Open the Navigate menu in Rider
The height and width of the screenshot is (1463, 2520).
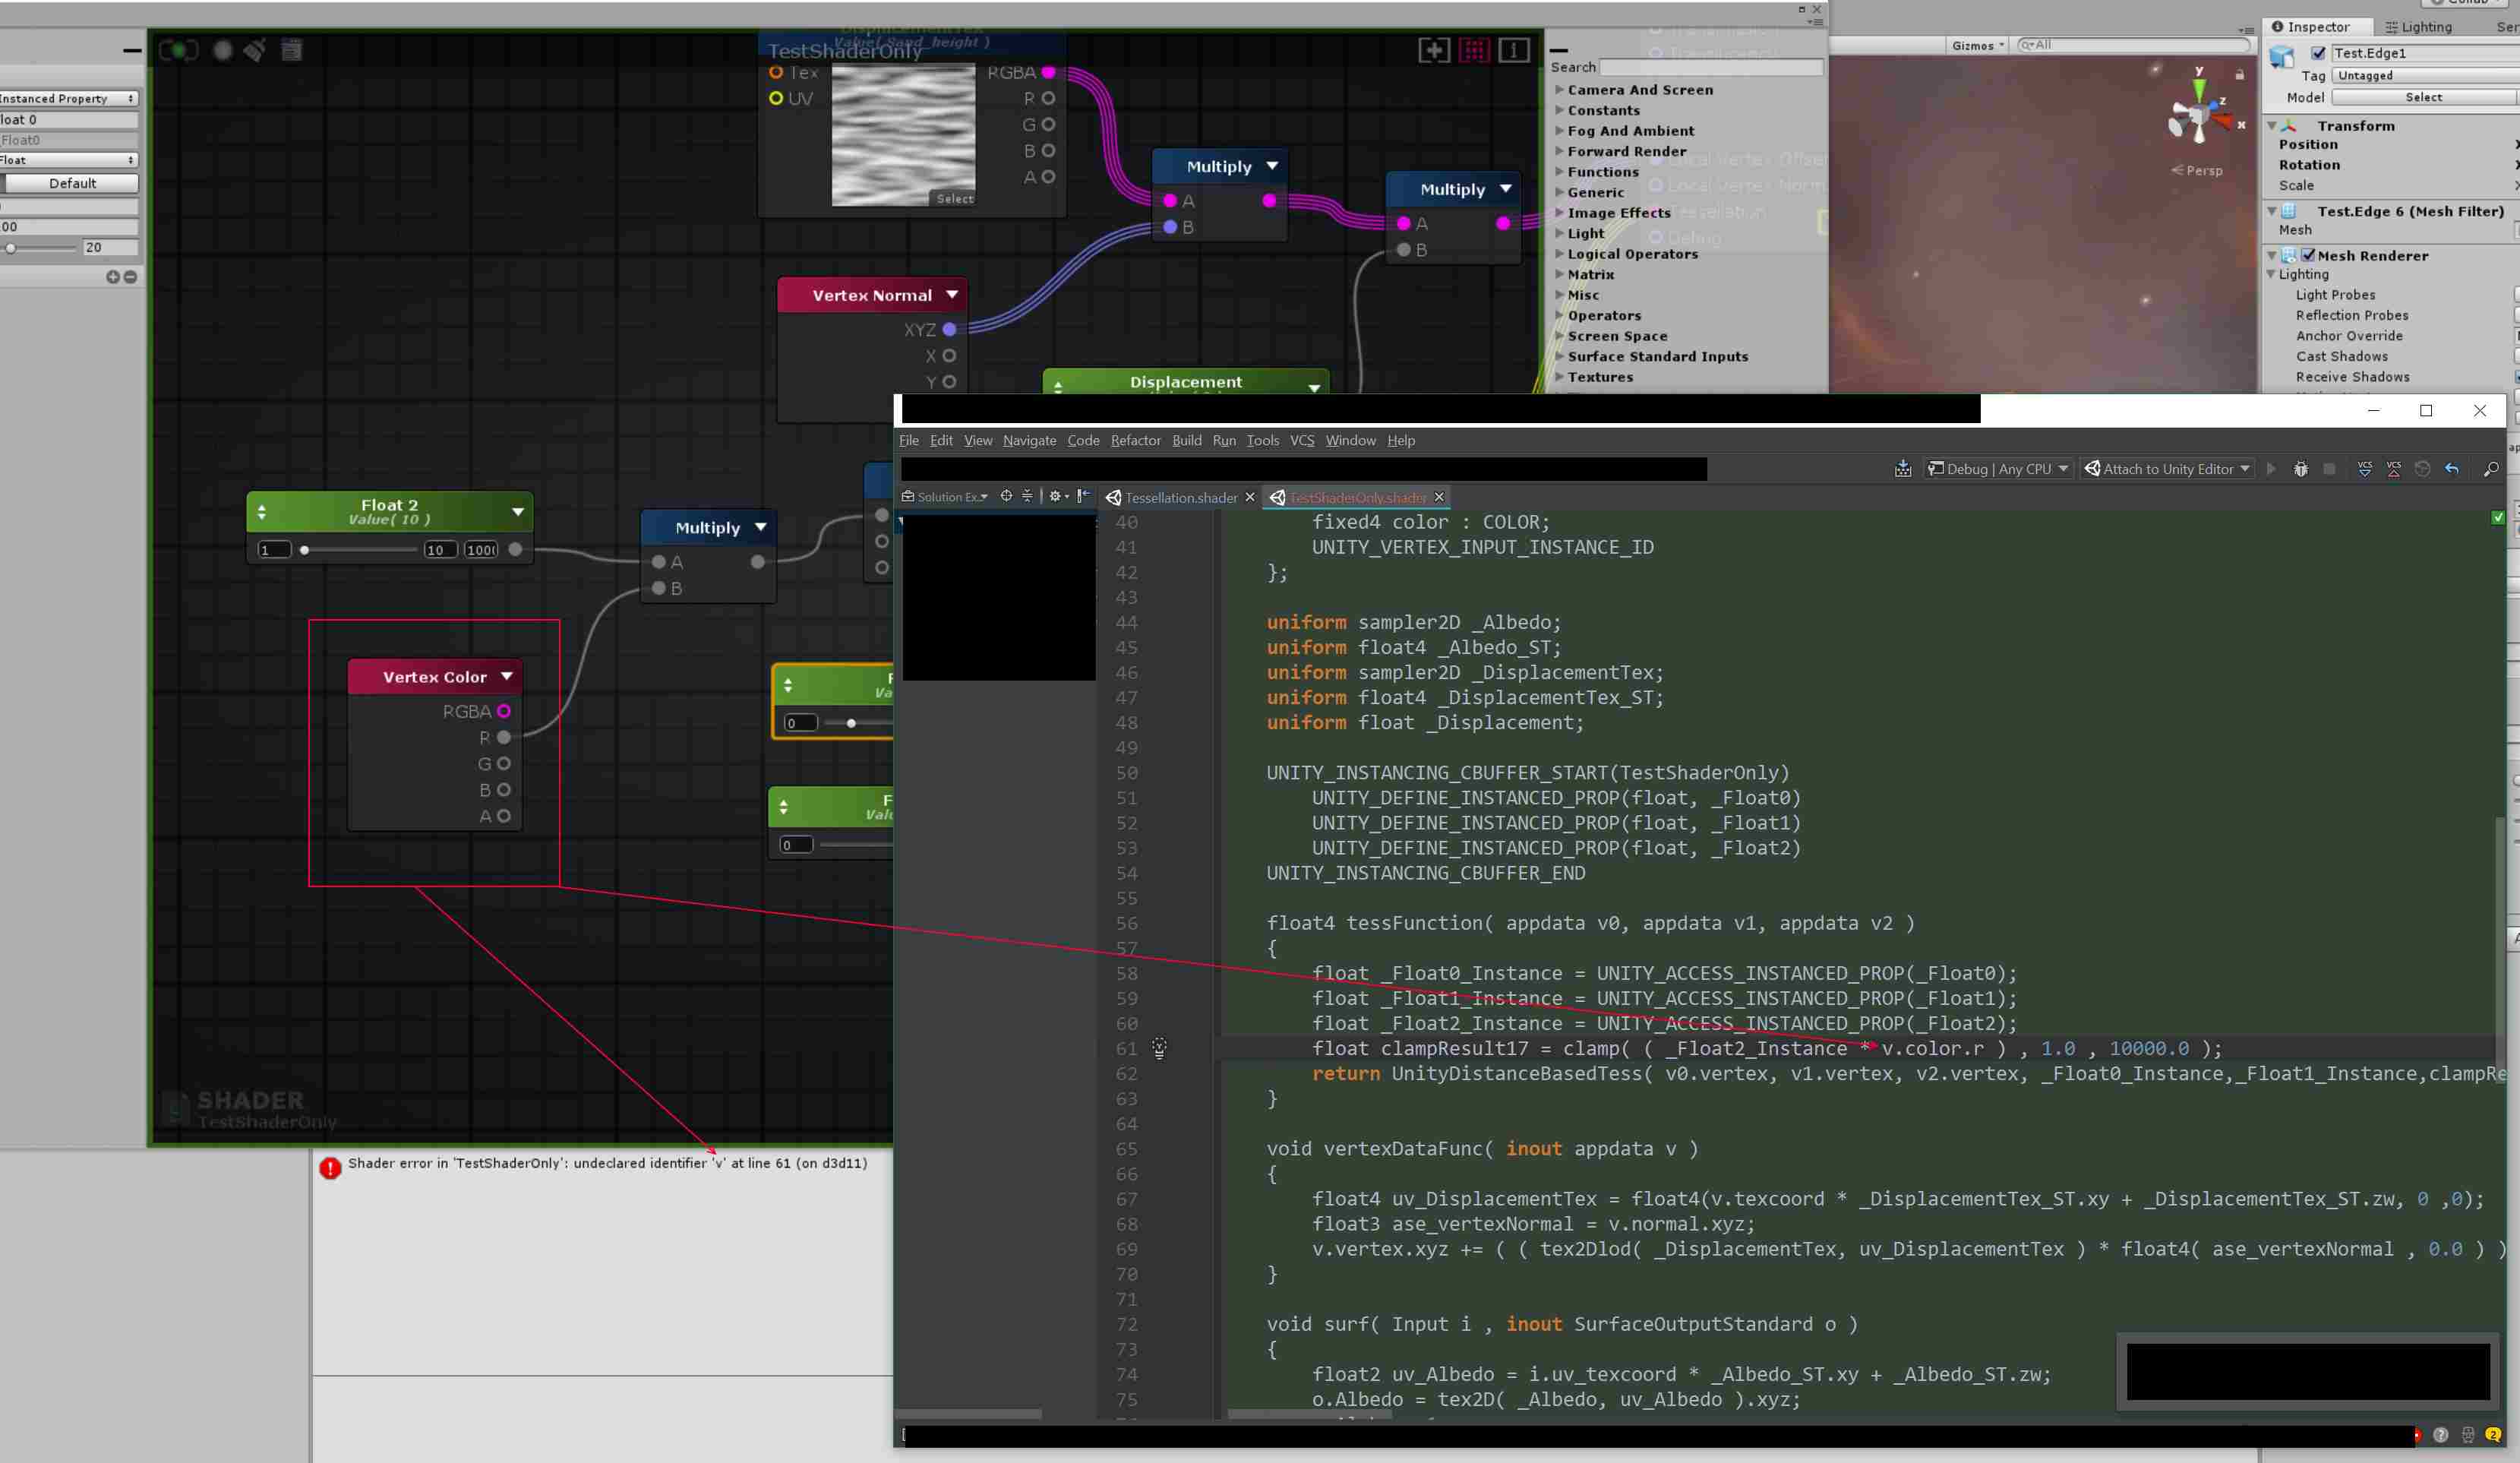(x=1030, y=440)
